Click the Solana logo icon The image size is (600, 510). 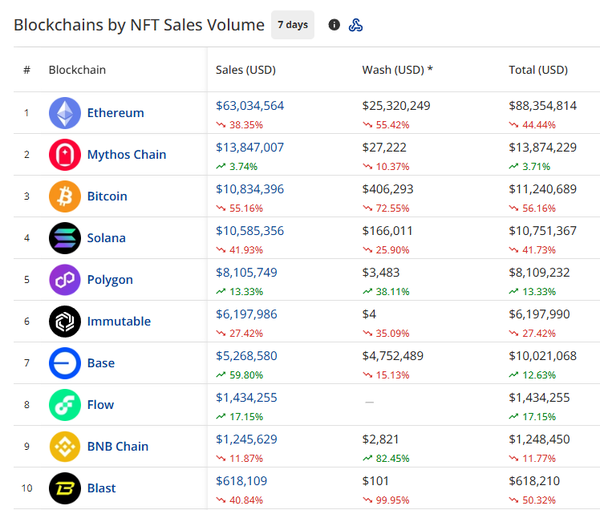click(65, 238)
